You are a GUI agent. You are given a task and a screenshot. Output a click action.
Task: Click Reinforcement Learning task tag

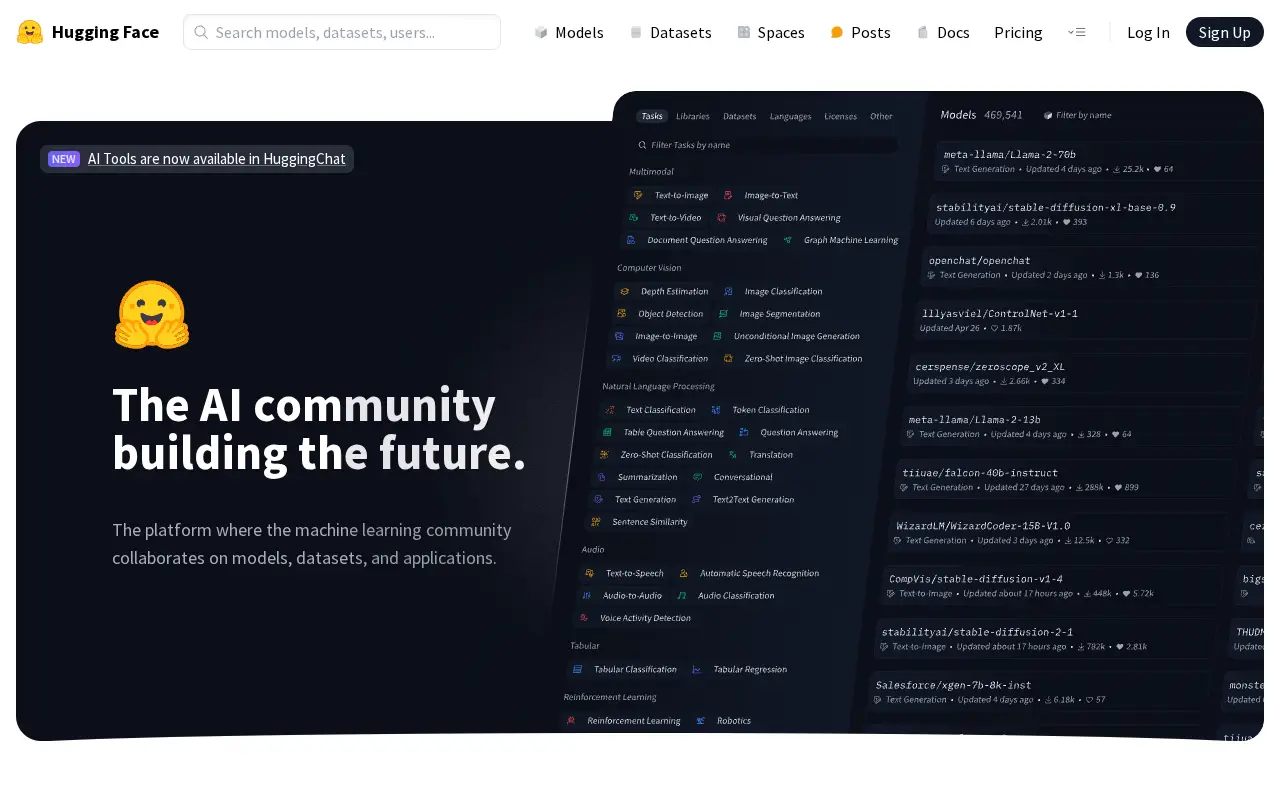624,720
